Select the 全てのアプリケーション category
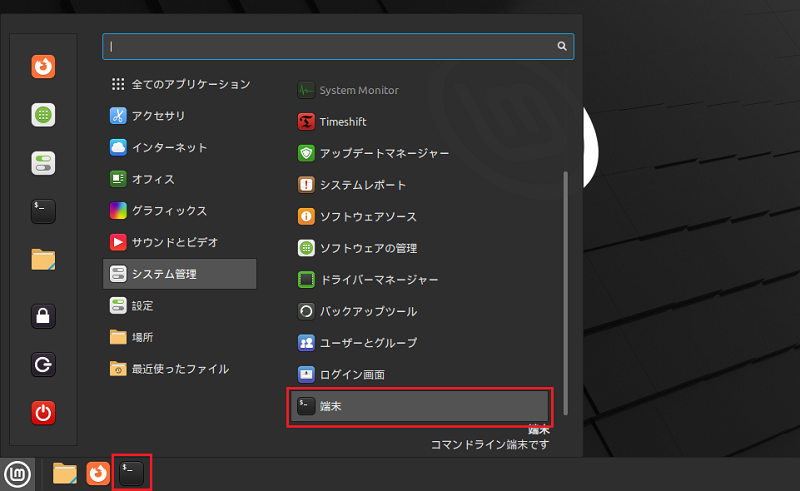Viewport: 800px width, 491px height. point(180,84)
